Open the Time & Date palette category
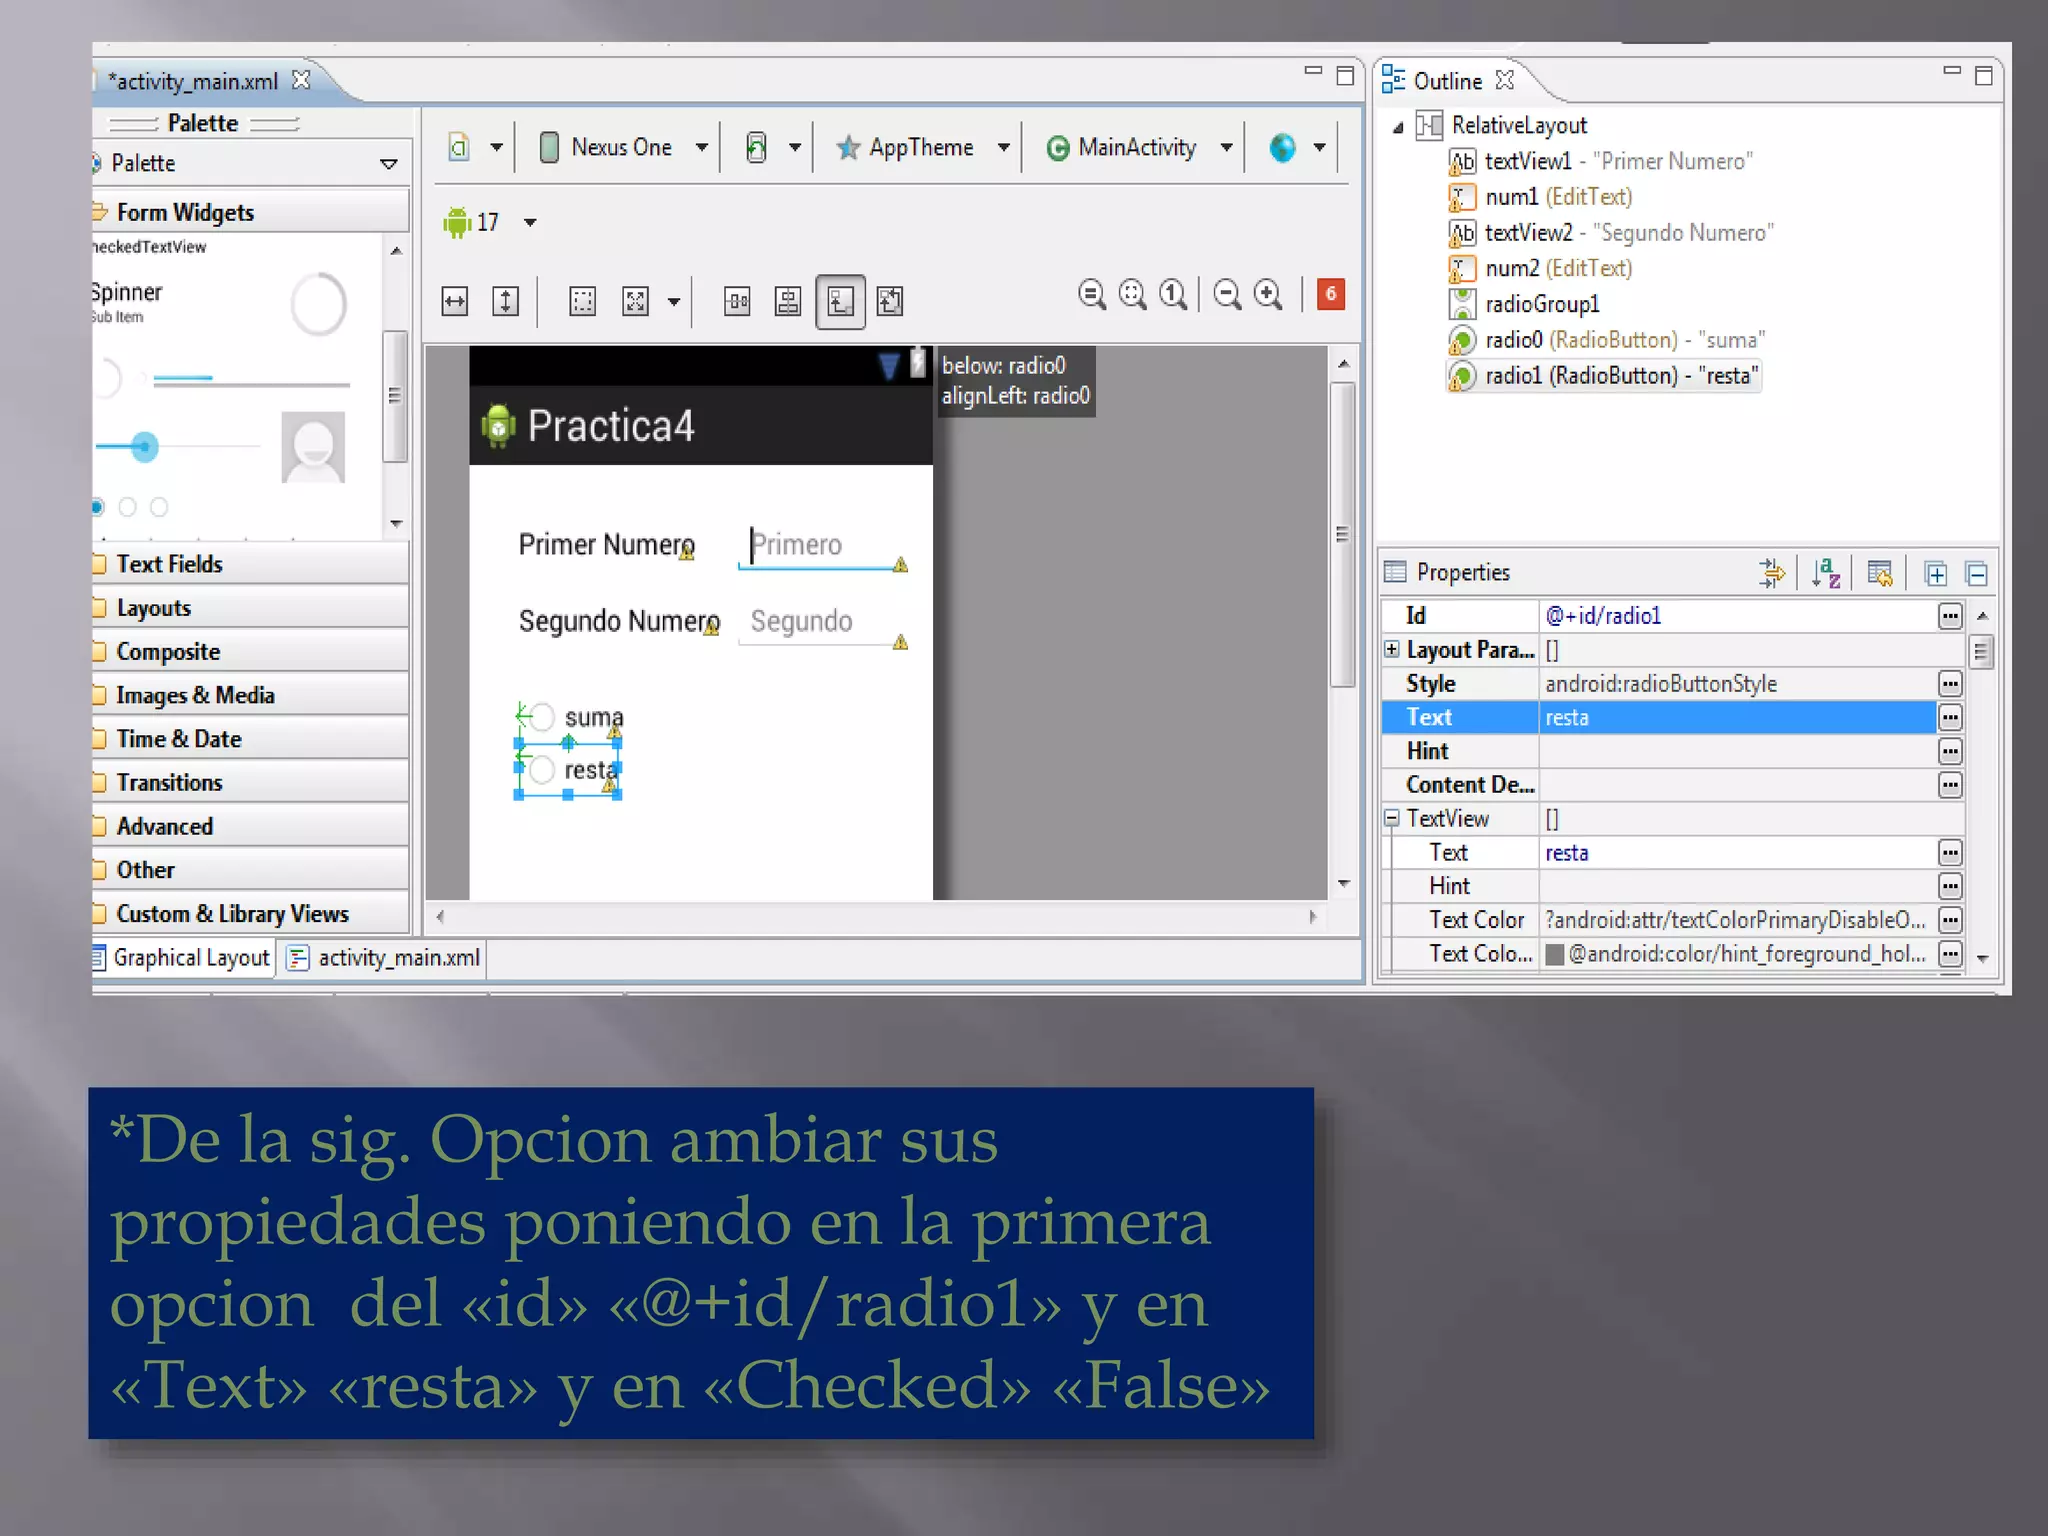 (250, 739)
